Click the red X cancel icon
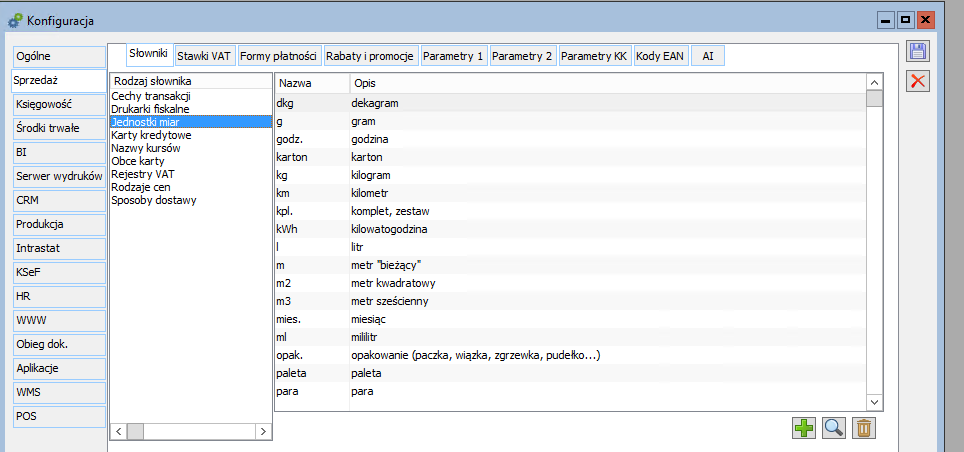 tap(918, 81)
